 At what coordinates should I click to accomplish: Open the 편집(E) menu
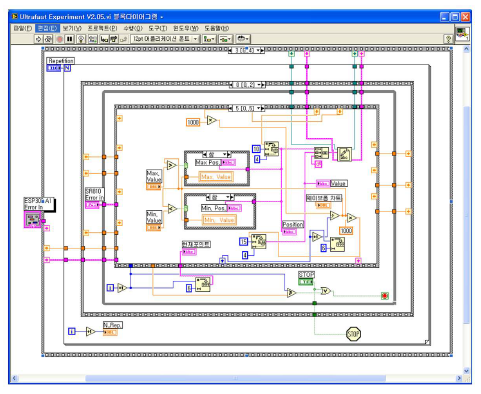click(x=47, y=28)
